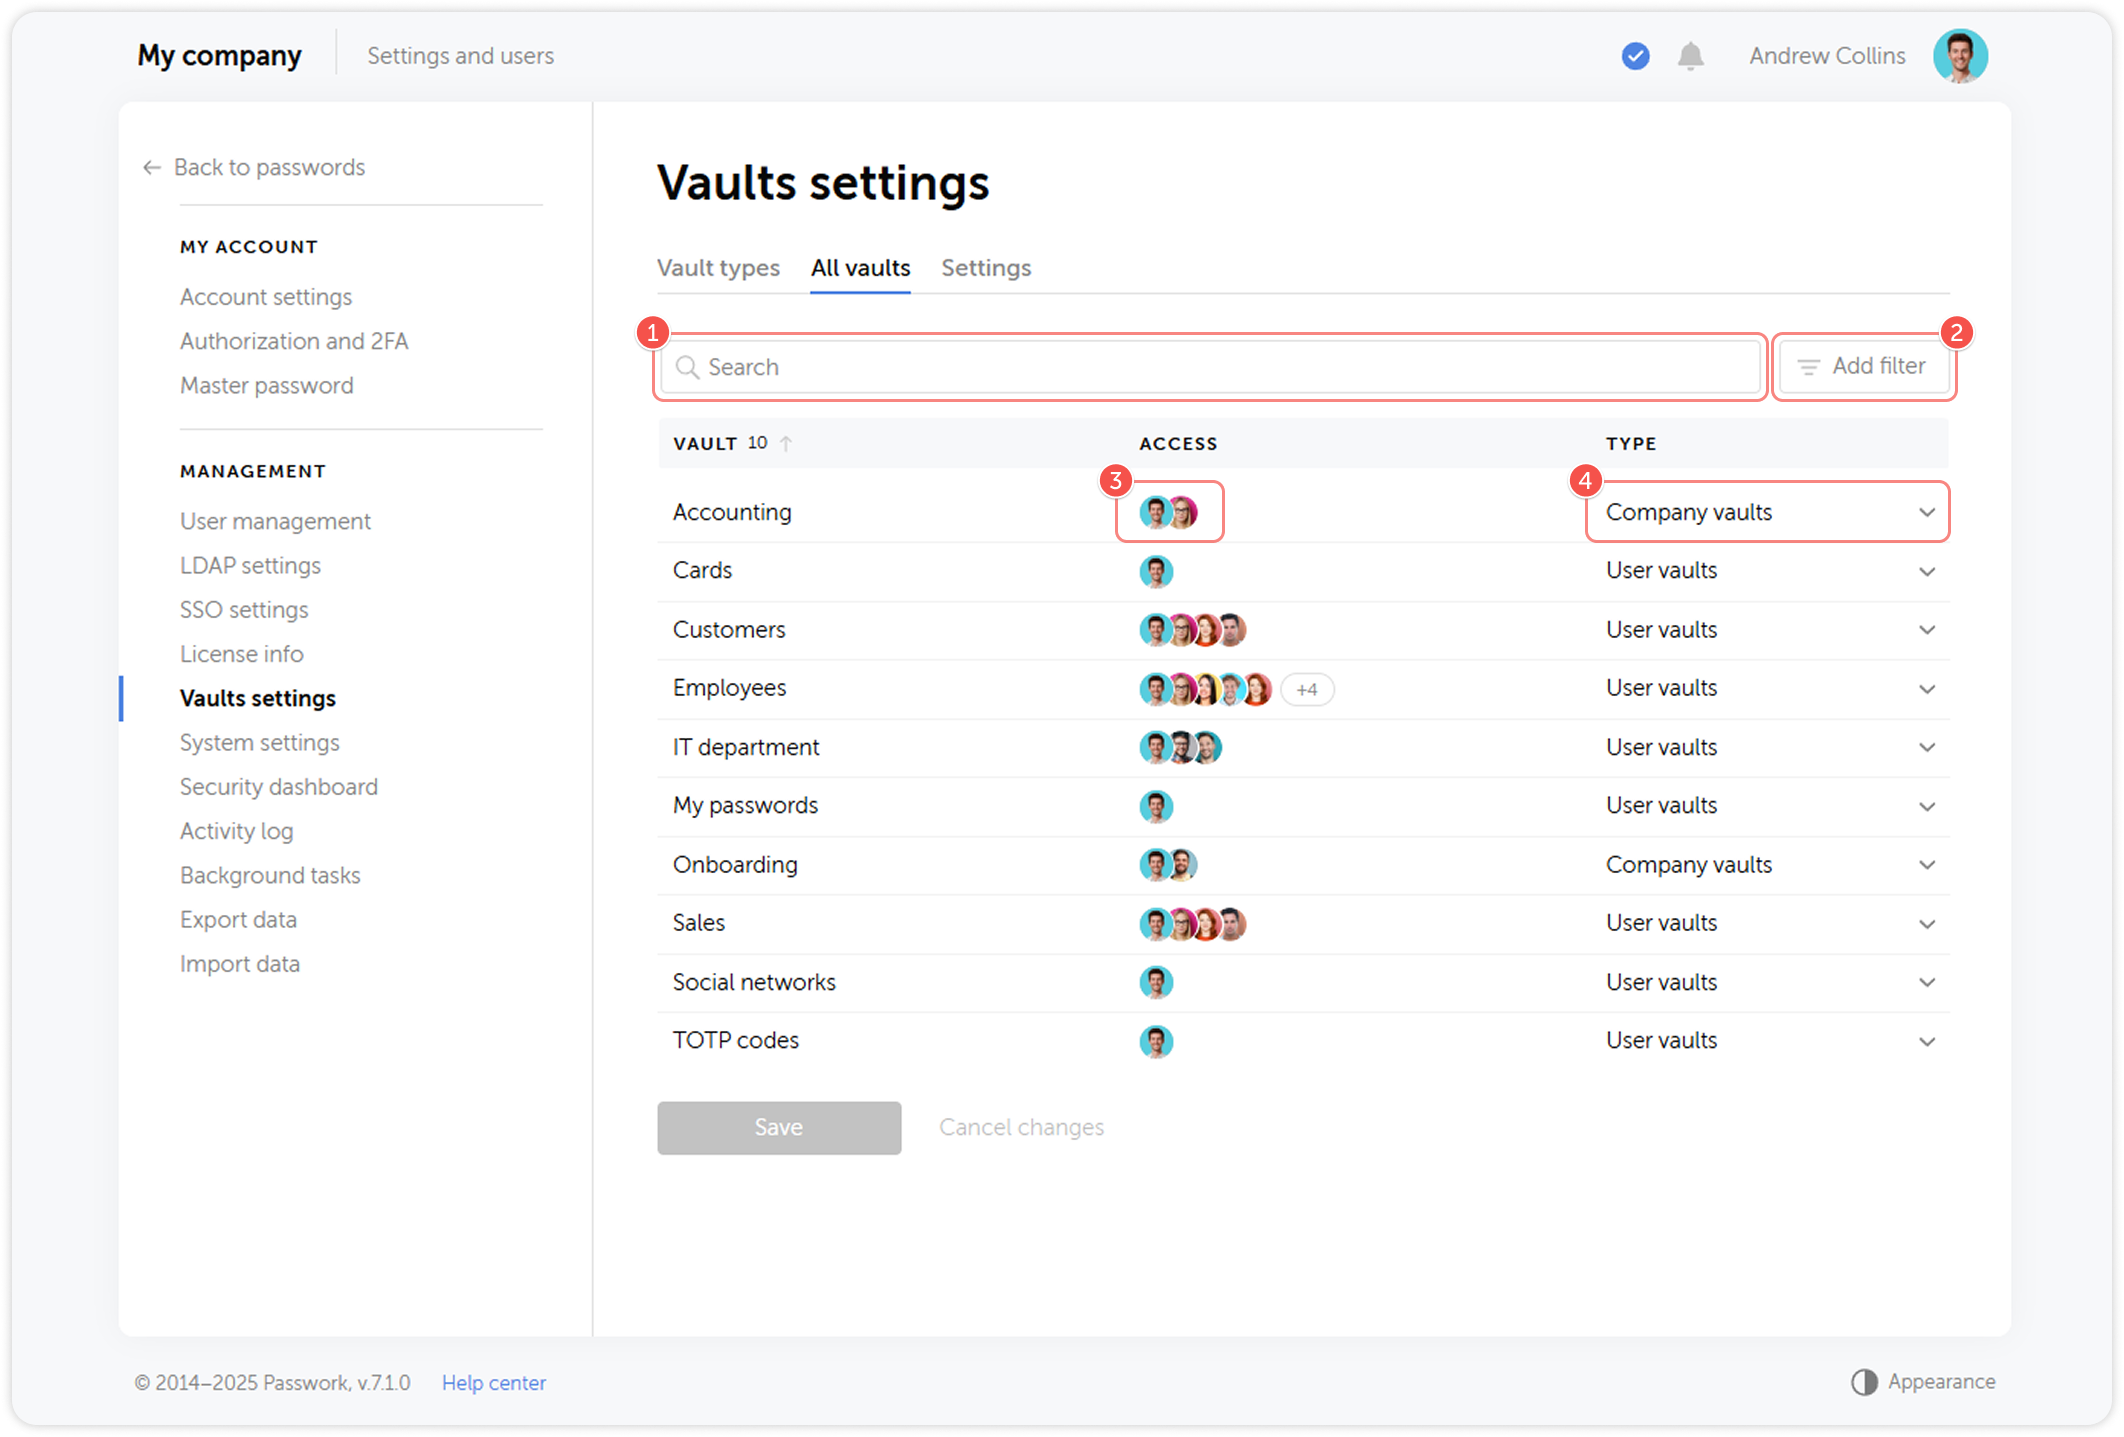This screenshot has height=1437, width=2124.
Task: Click the blue verified checkmark icon
Action: tap(1635, 56)
